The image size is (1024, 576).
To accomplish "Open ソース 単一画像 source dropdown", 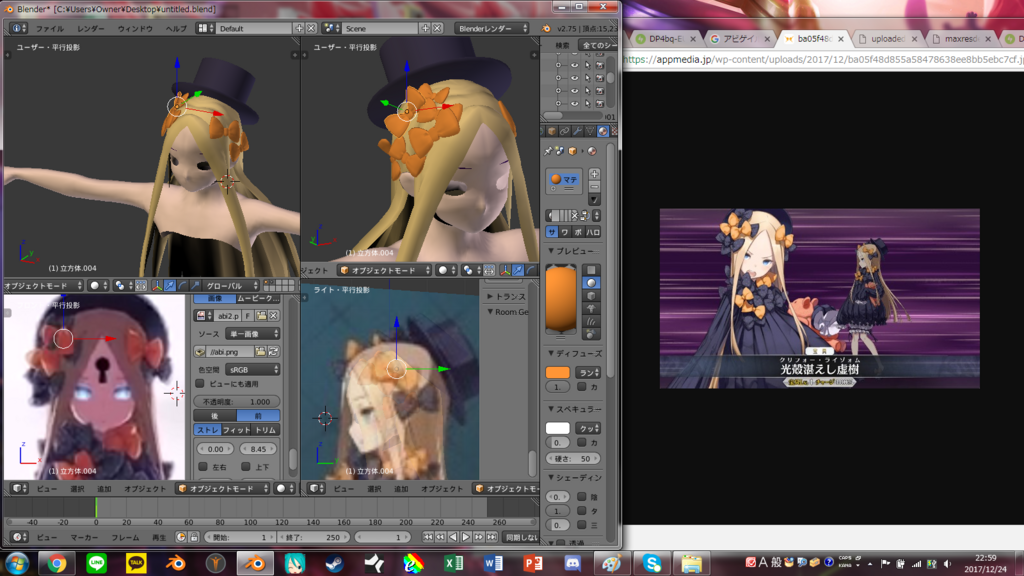I will [x=253, y=334].
